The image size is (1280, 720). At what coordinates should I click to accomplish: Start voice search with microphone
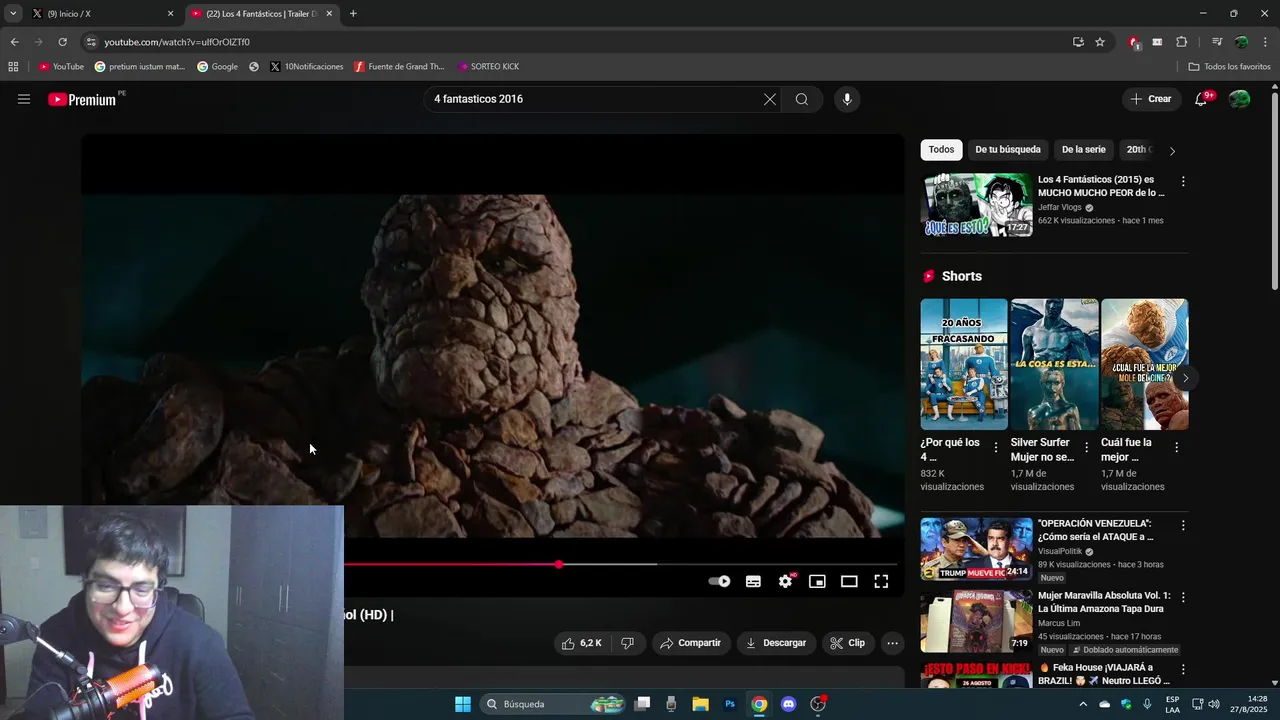(x=847, y=99)
